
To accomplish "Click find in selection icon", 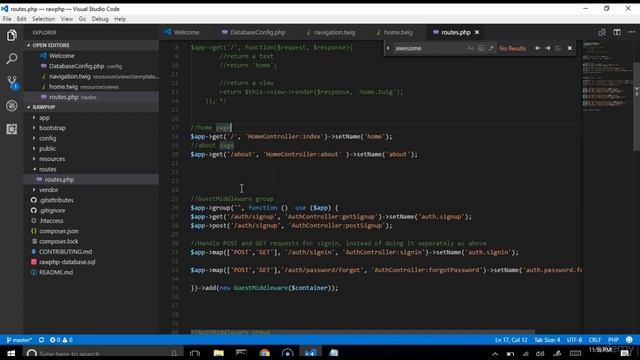I will tap(558, 48).
